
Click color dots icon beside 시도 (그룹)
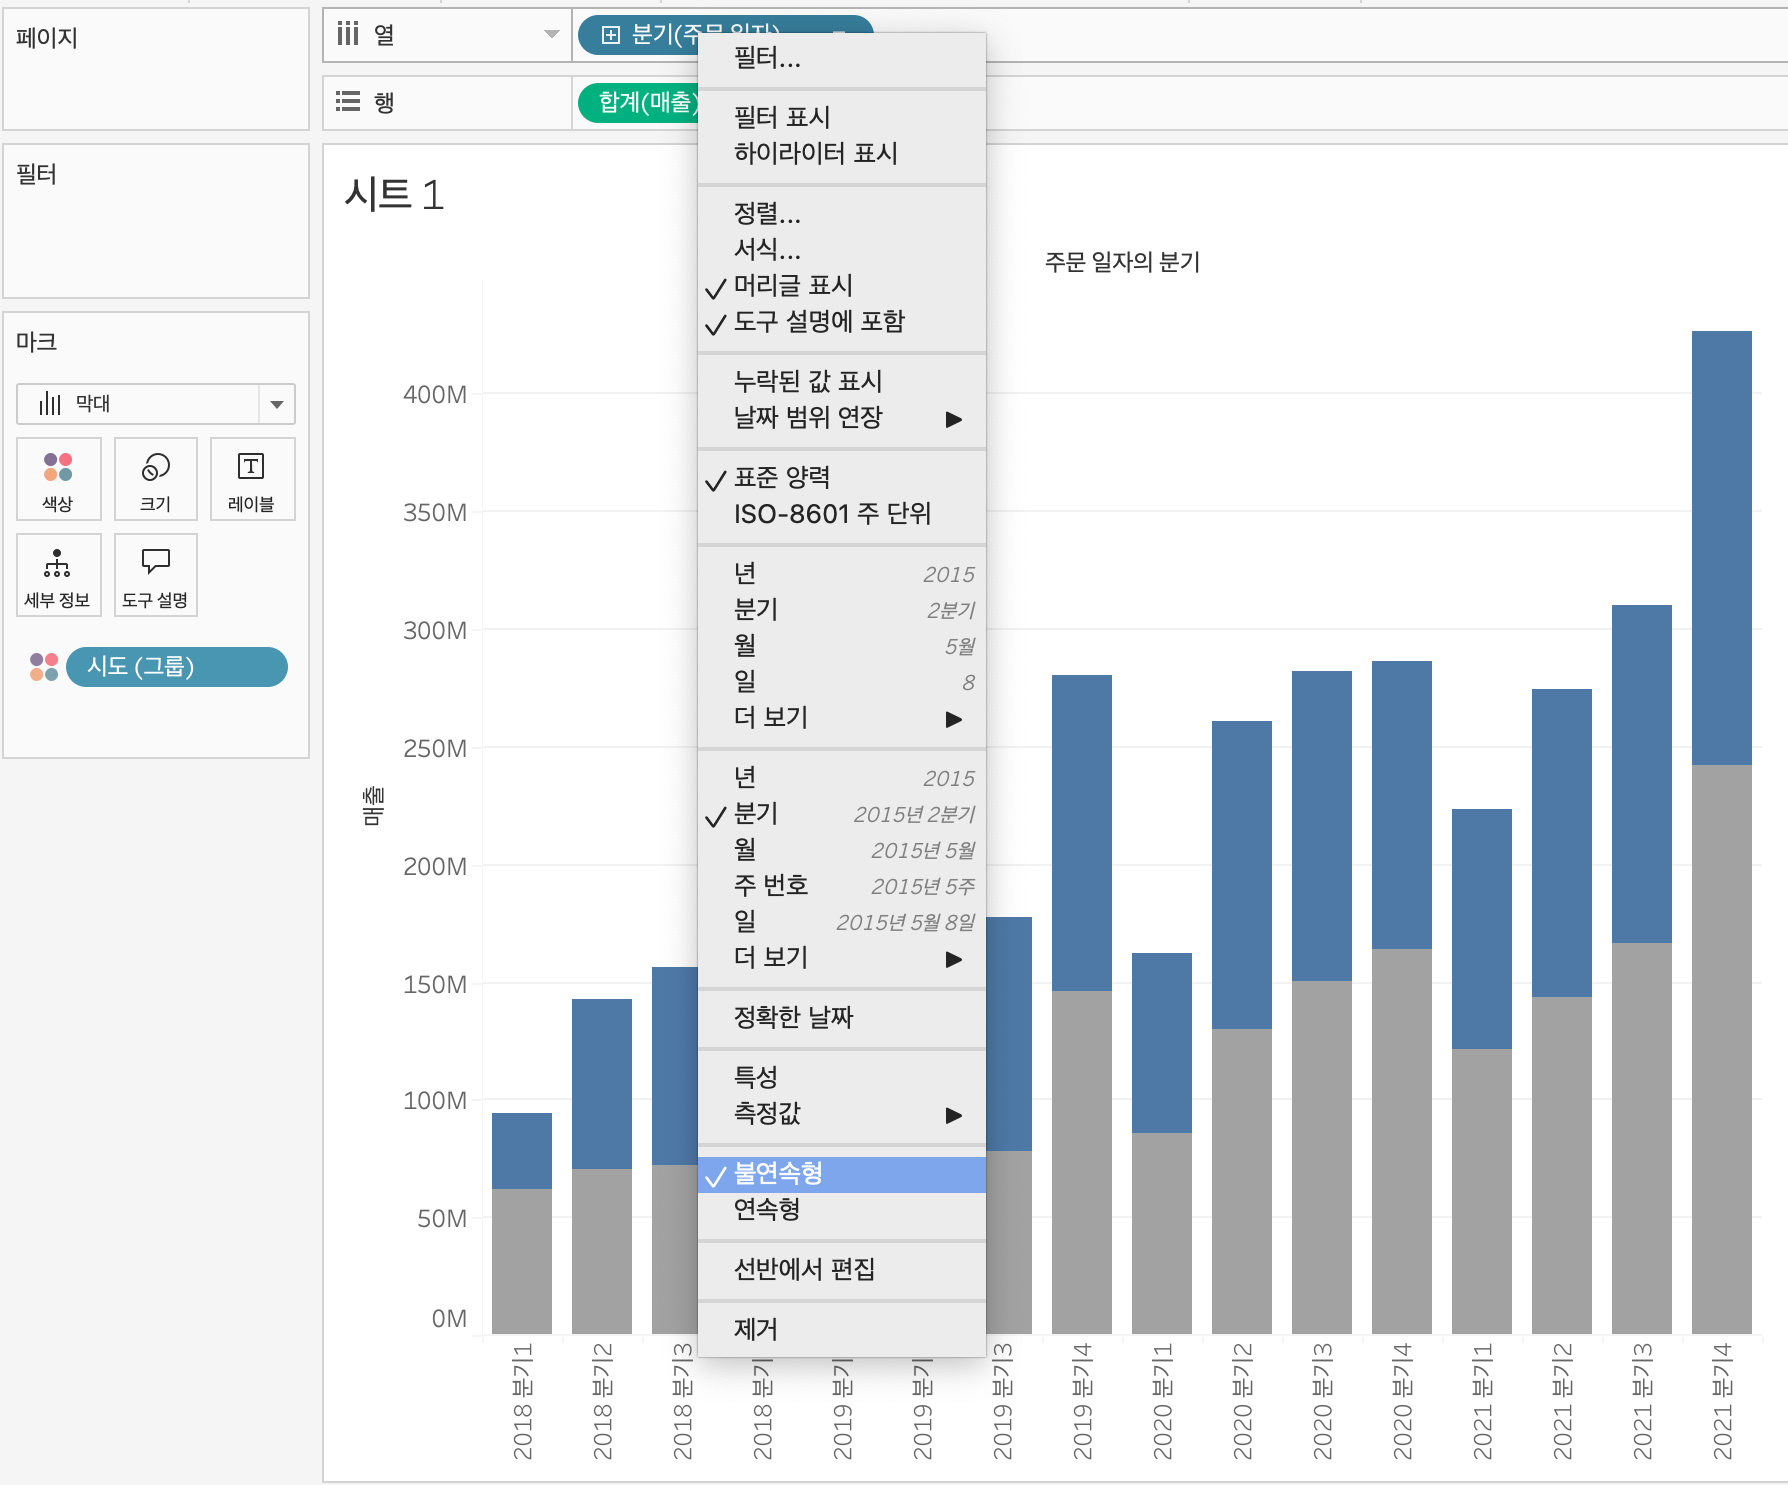[x=44, y=667]
